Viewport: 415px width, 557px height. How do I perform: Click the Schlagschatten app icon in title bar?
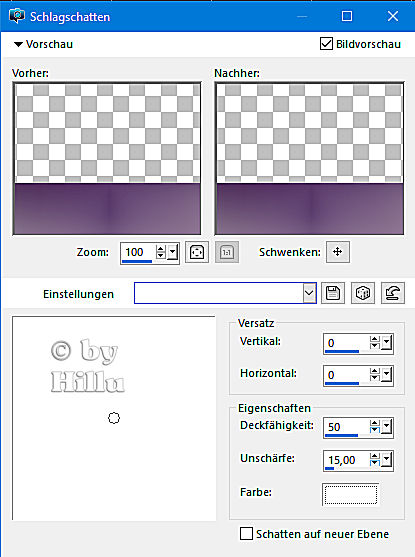tap(17, 16)
